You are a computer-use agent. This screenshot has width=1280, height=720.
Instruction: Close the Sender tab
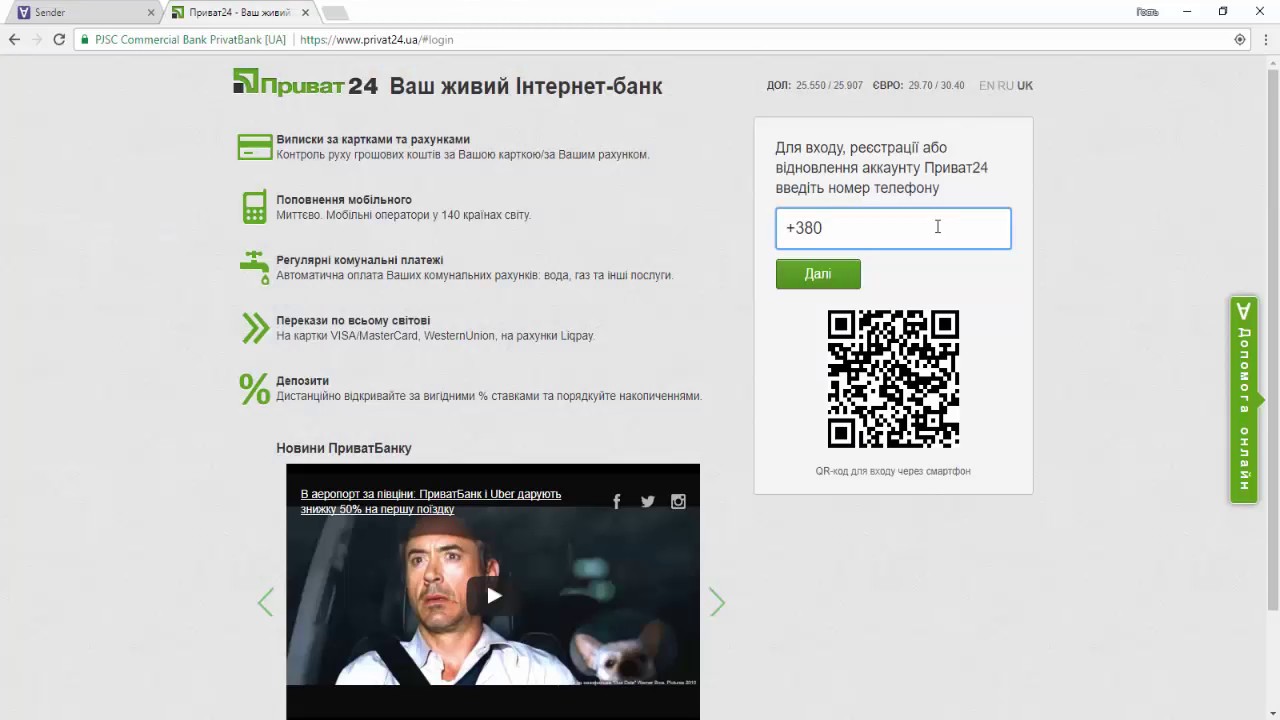151,13
